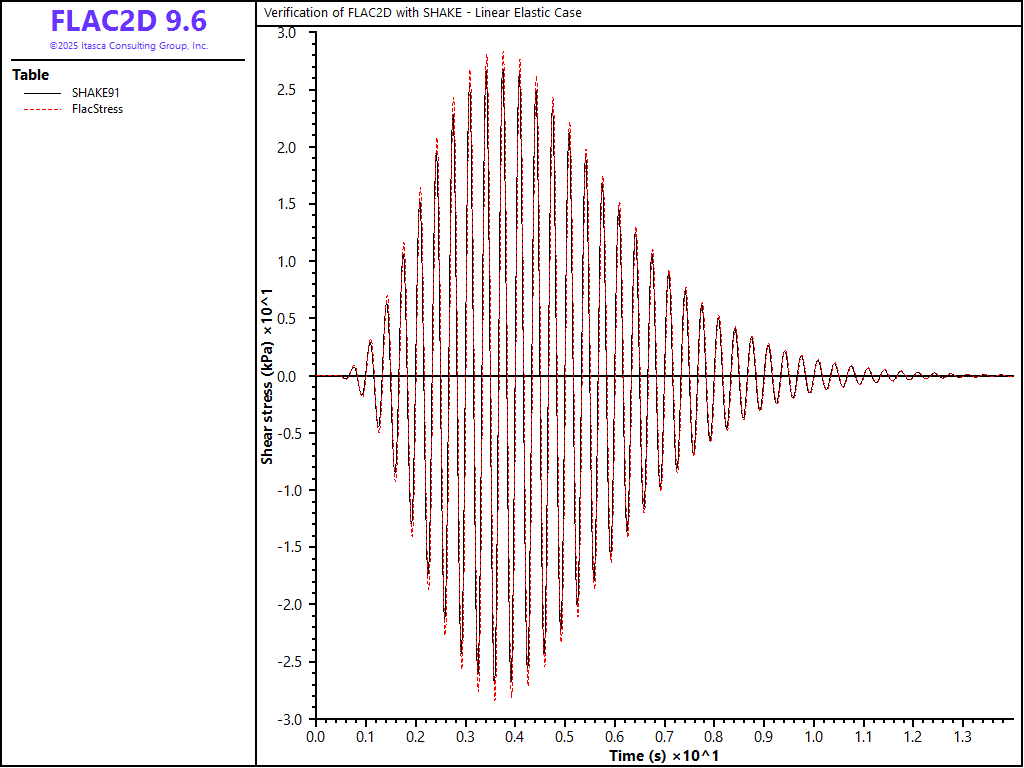Click the SHAKE91 legend label

[96, 93]
